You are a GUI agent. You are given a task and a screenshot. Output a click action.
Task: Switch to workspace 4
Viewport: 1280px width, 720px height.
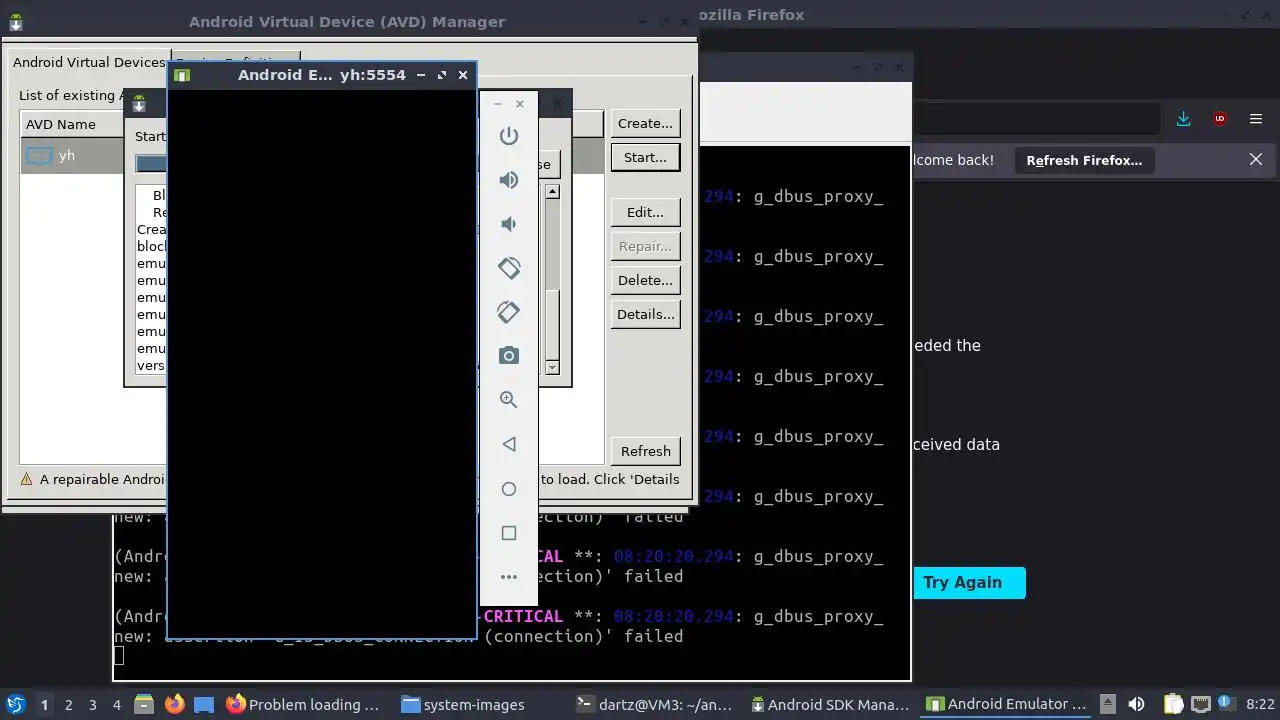[x=116, y=704]
